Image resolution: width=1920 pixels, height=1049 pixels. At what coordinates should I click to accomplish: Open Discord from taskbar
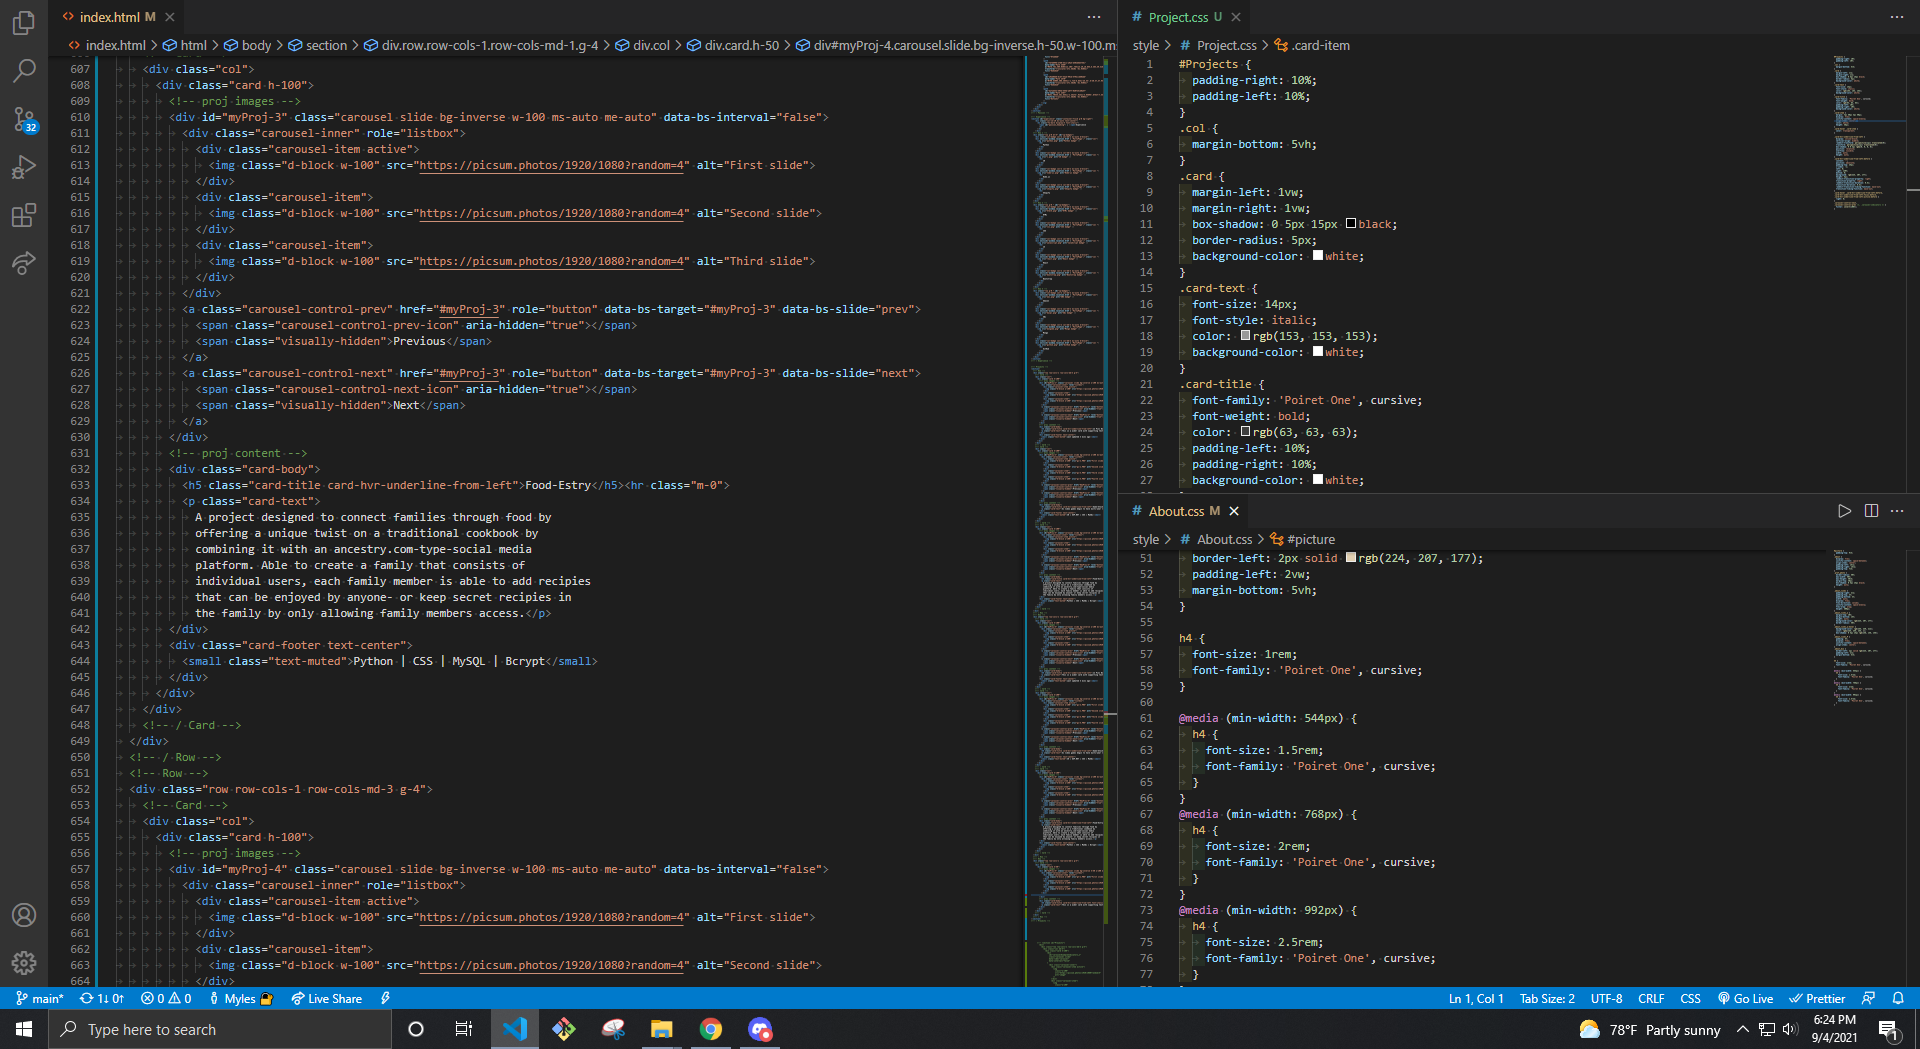[x=760, y=1029]
